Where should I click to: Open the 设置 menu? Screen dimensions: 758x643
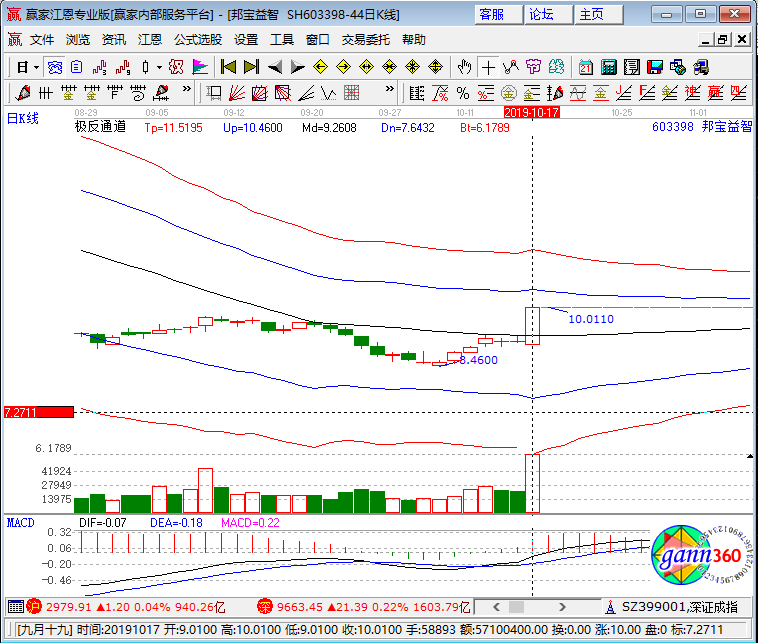pyautogui.click(x=246, y=40)
